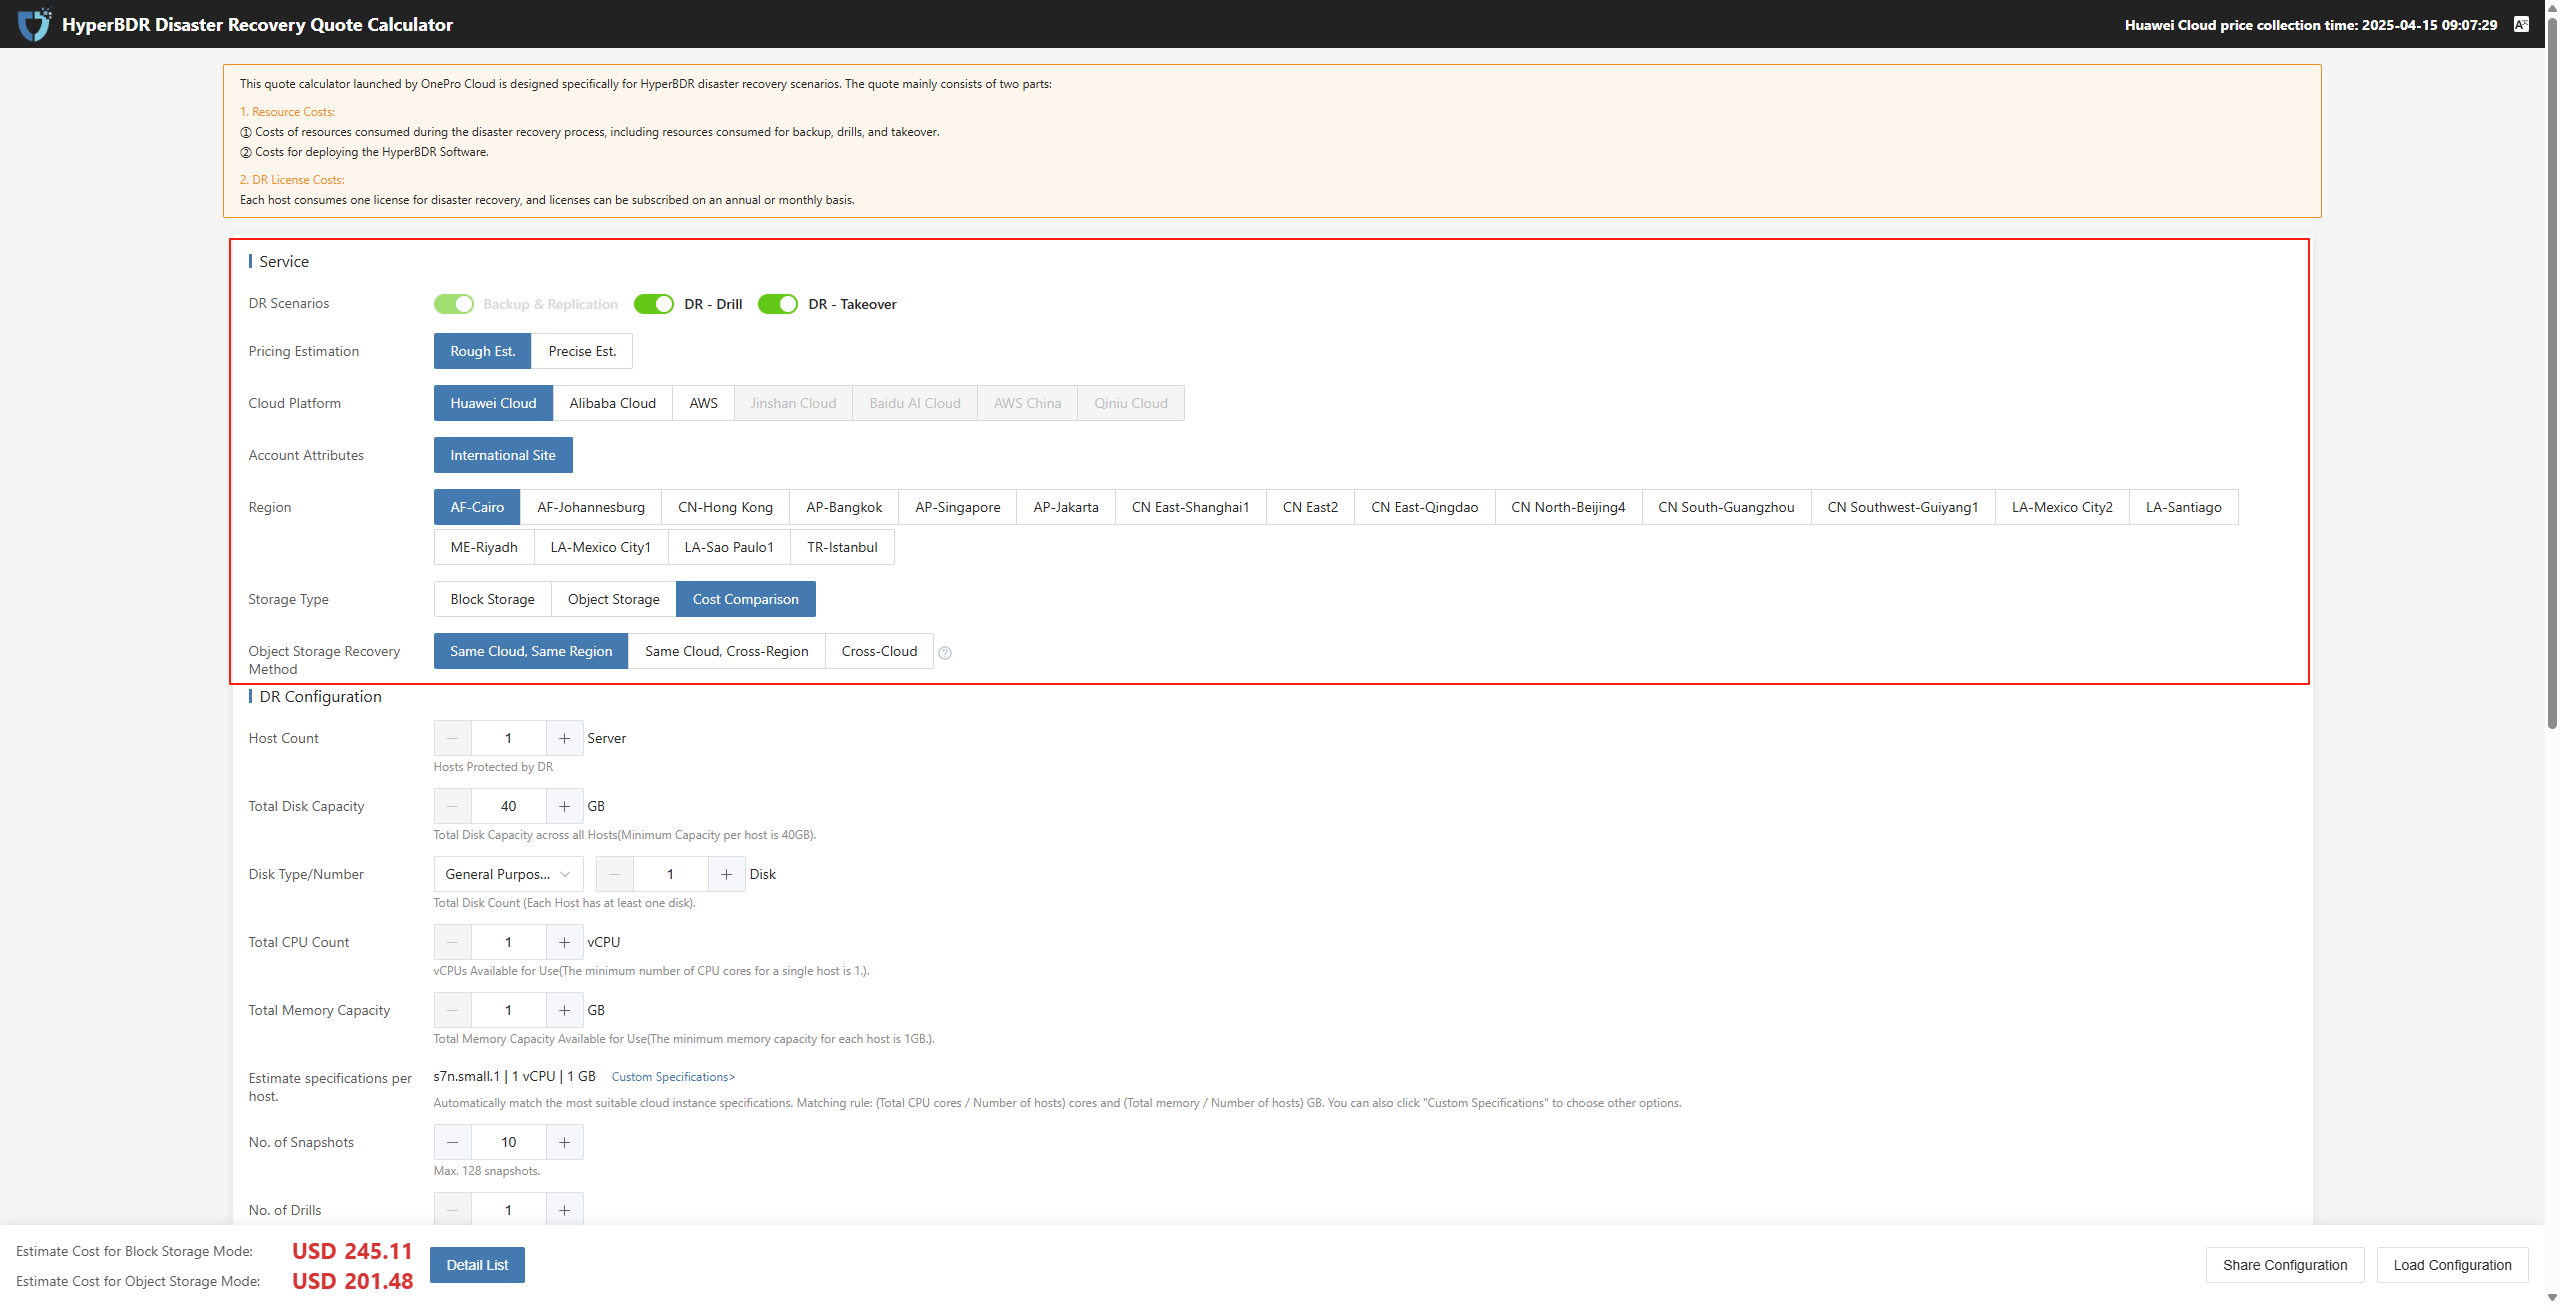The width and height of the screenshot is (2560, 1305).
Task: Select International Site account attribute
Action: pos(503,455)
